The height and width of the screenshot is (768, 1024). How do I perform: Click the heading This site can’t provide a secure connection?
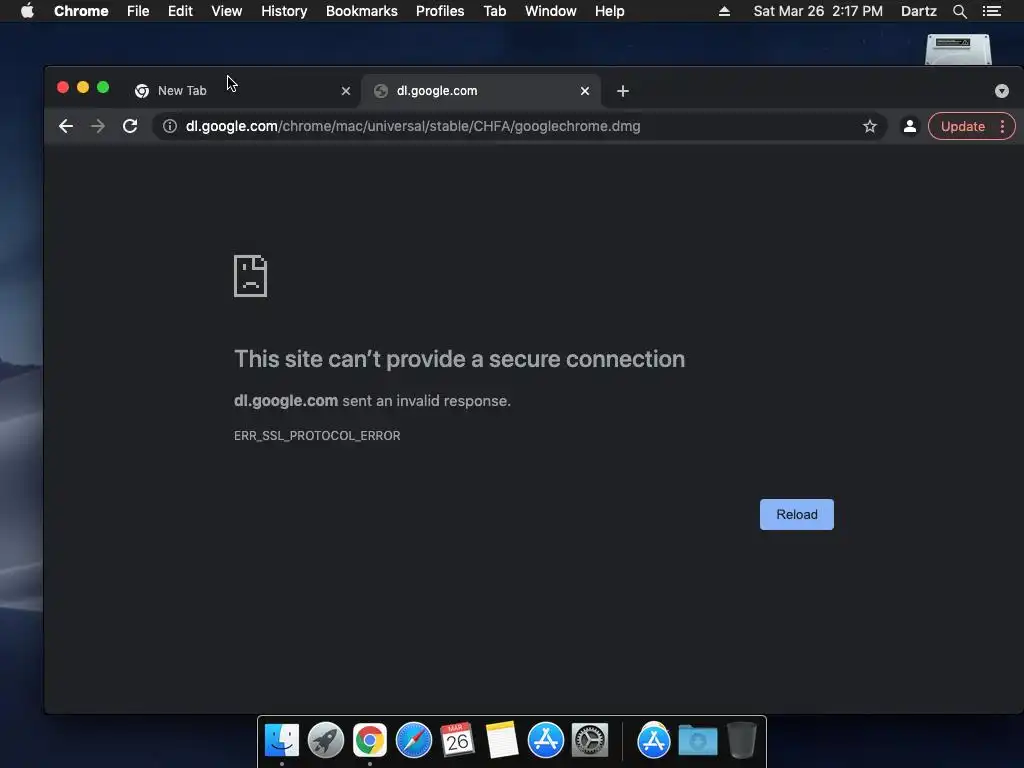point(459,359)
